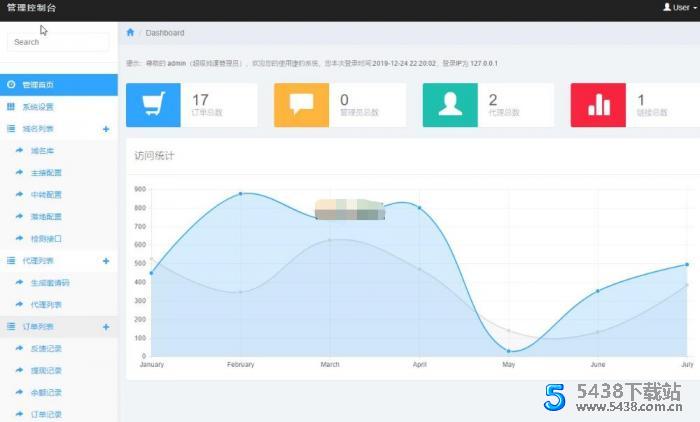This screenshot has width=700, height=422.
Task: Go to 生成邀请码 page
Action: tap(50, 283)
